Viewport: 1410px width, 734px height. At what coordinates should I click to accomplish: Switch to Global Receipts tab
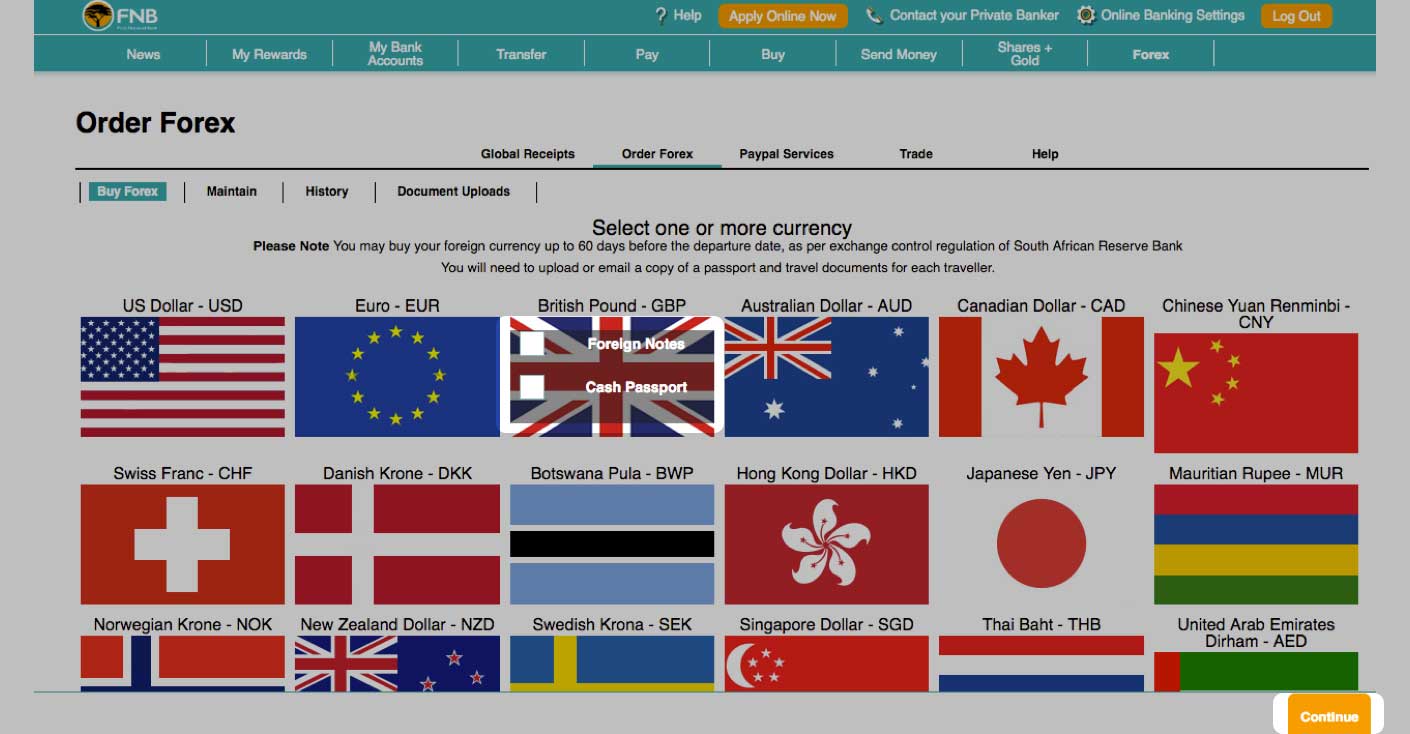[x=528, y=154]
